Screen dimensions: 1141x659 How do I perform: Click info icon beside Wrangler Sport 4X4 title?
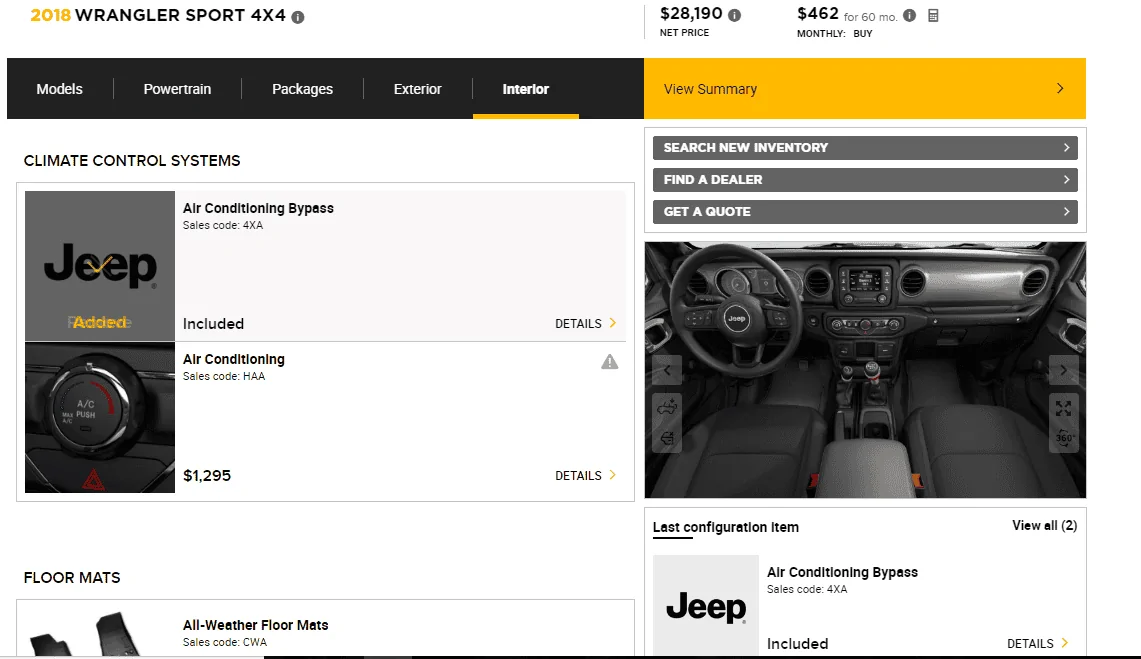click(x=298, y=17)
